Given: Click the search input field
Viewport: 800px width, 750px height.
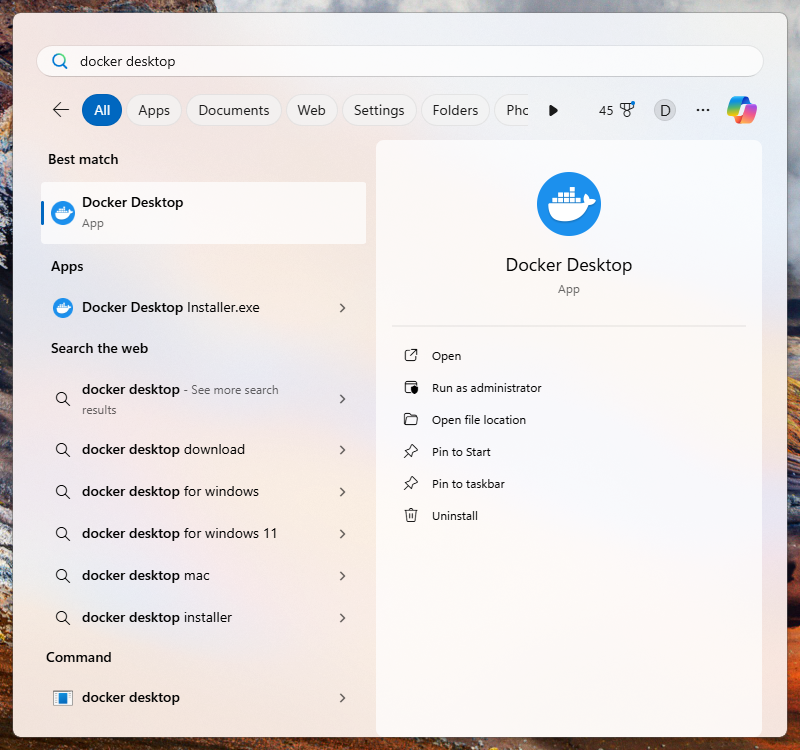Looking at the screenshot, I should 399,61.
